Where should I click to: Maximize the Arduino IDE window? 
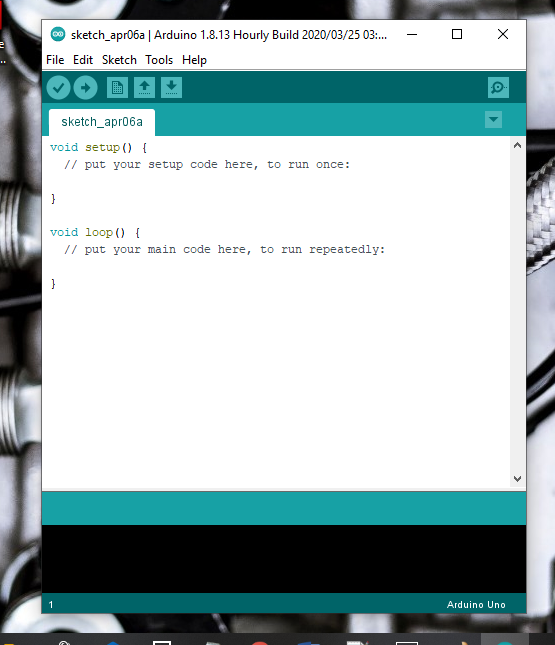(x=457, y=35)
